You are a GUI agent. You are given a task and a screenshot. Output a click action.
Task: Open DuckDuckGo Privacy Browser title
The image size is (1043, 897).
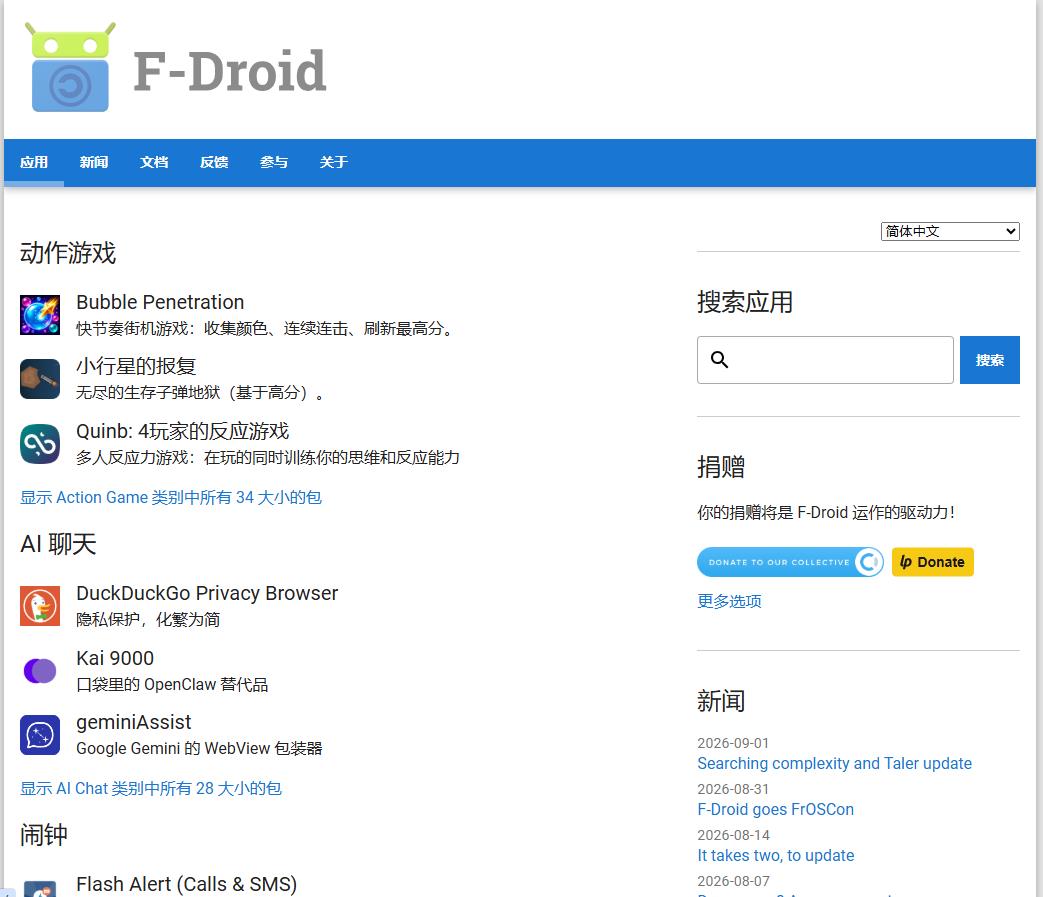pyautogui.click(x=207, y=593)
